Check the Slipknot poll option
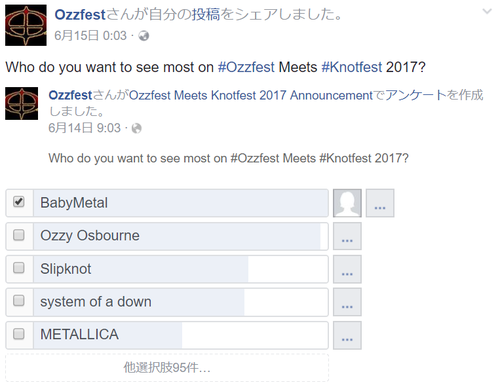Image resolution: width=500 pixels, height=391 pixels. pyautogui.click(x=19, y=267)
